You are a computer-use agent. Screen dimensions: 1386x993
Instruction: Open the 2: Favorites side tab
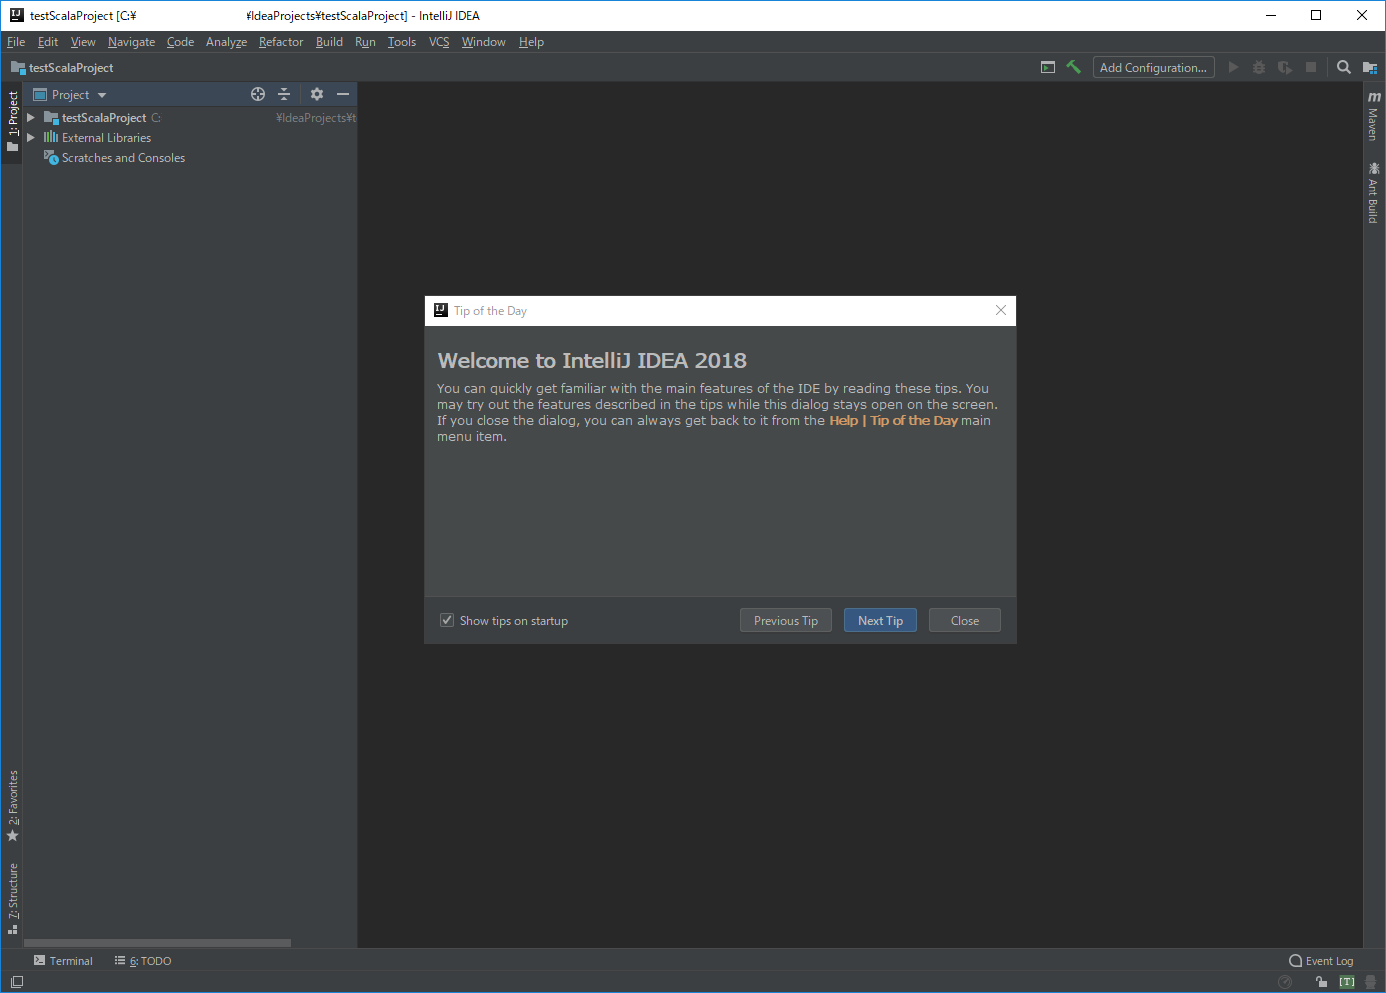coord(12,806)
